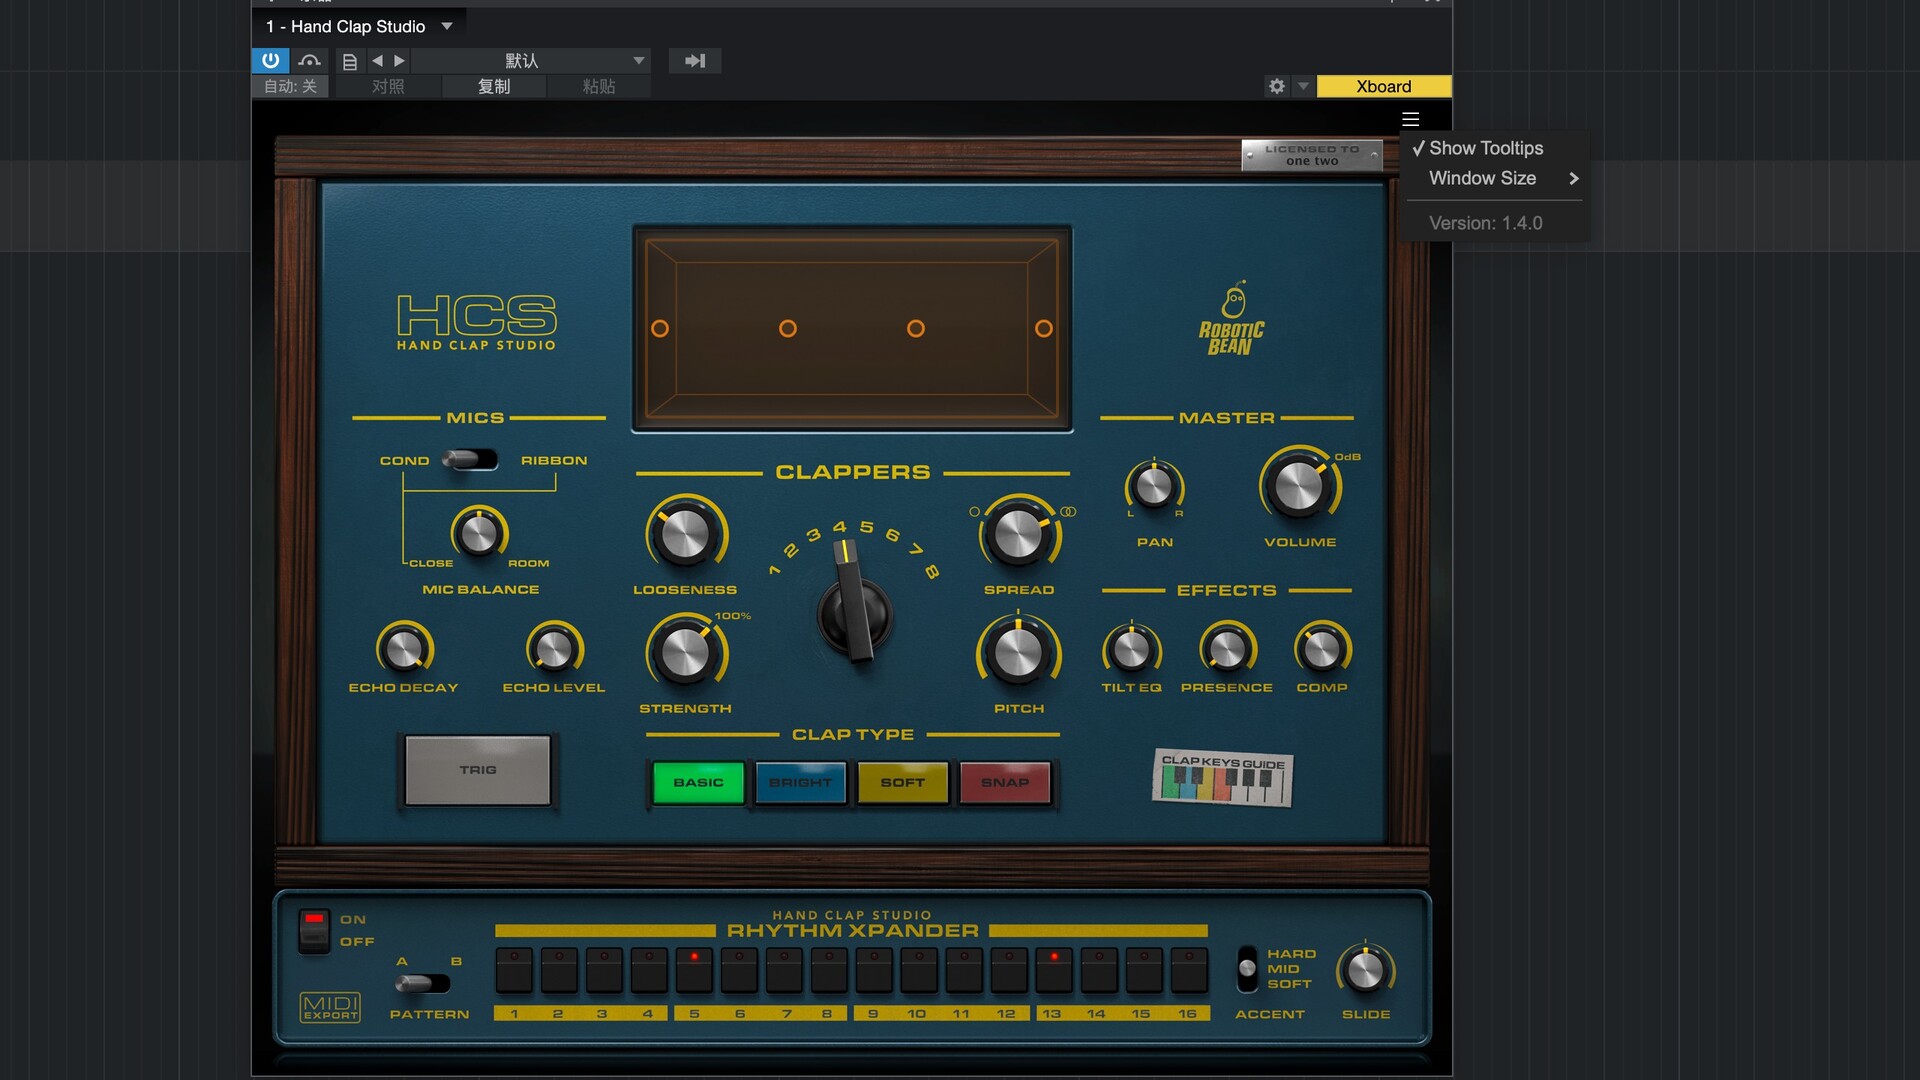Go to previous preset arrow
The width and height of the screenshot is (1920, 1080).
(x=377, y=61)
